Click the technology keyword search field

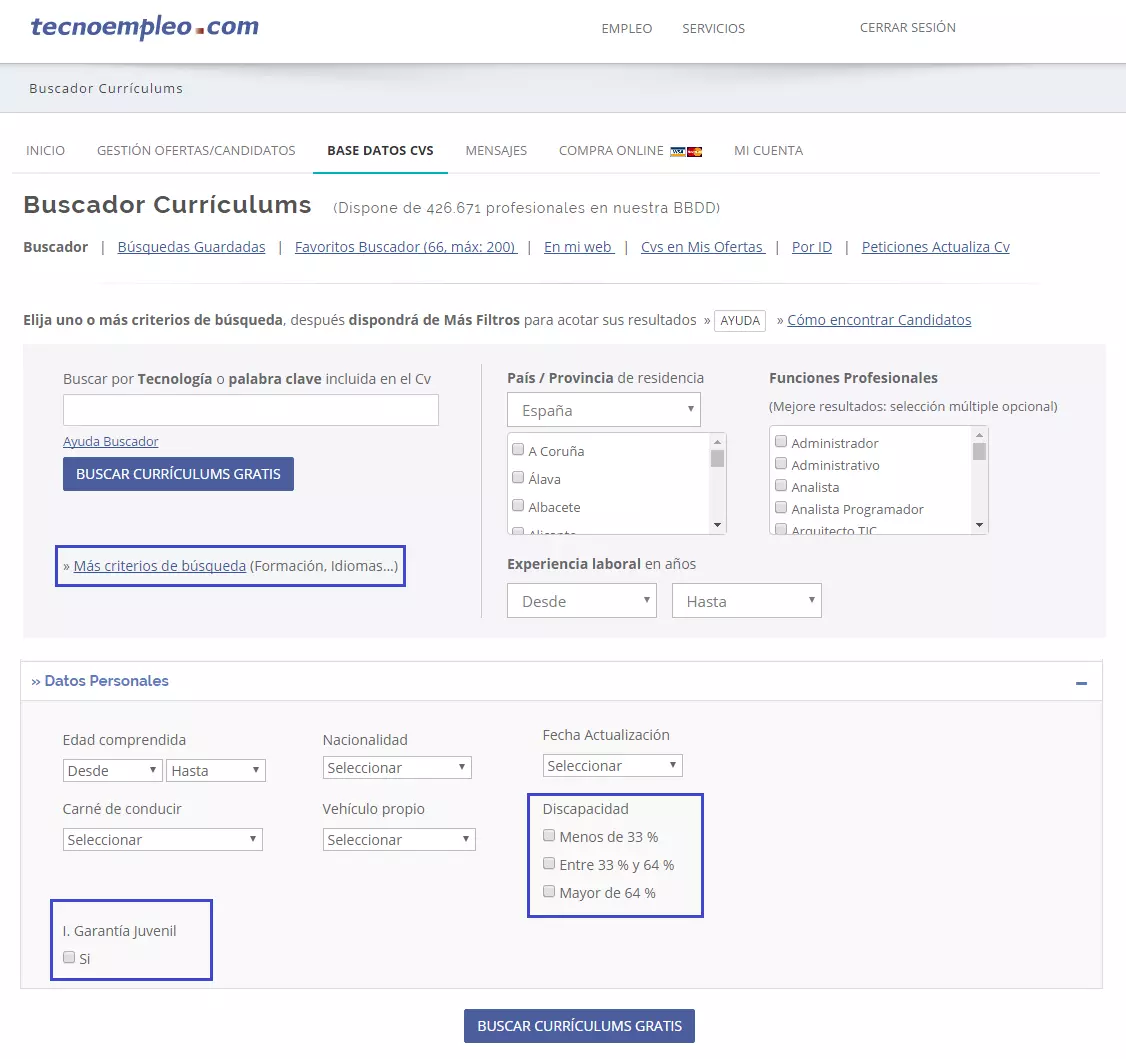pos(250,410)
